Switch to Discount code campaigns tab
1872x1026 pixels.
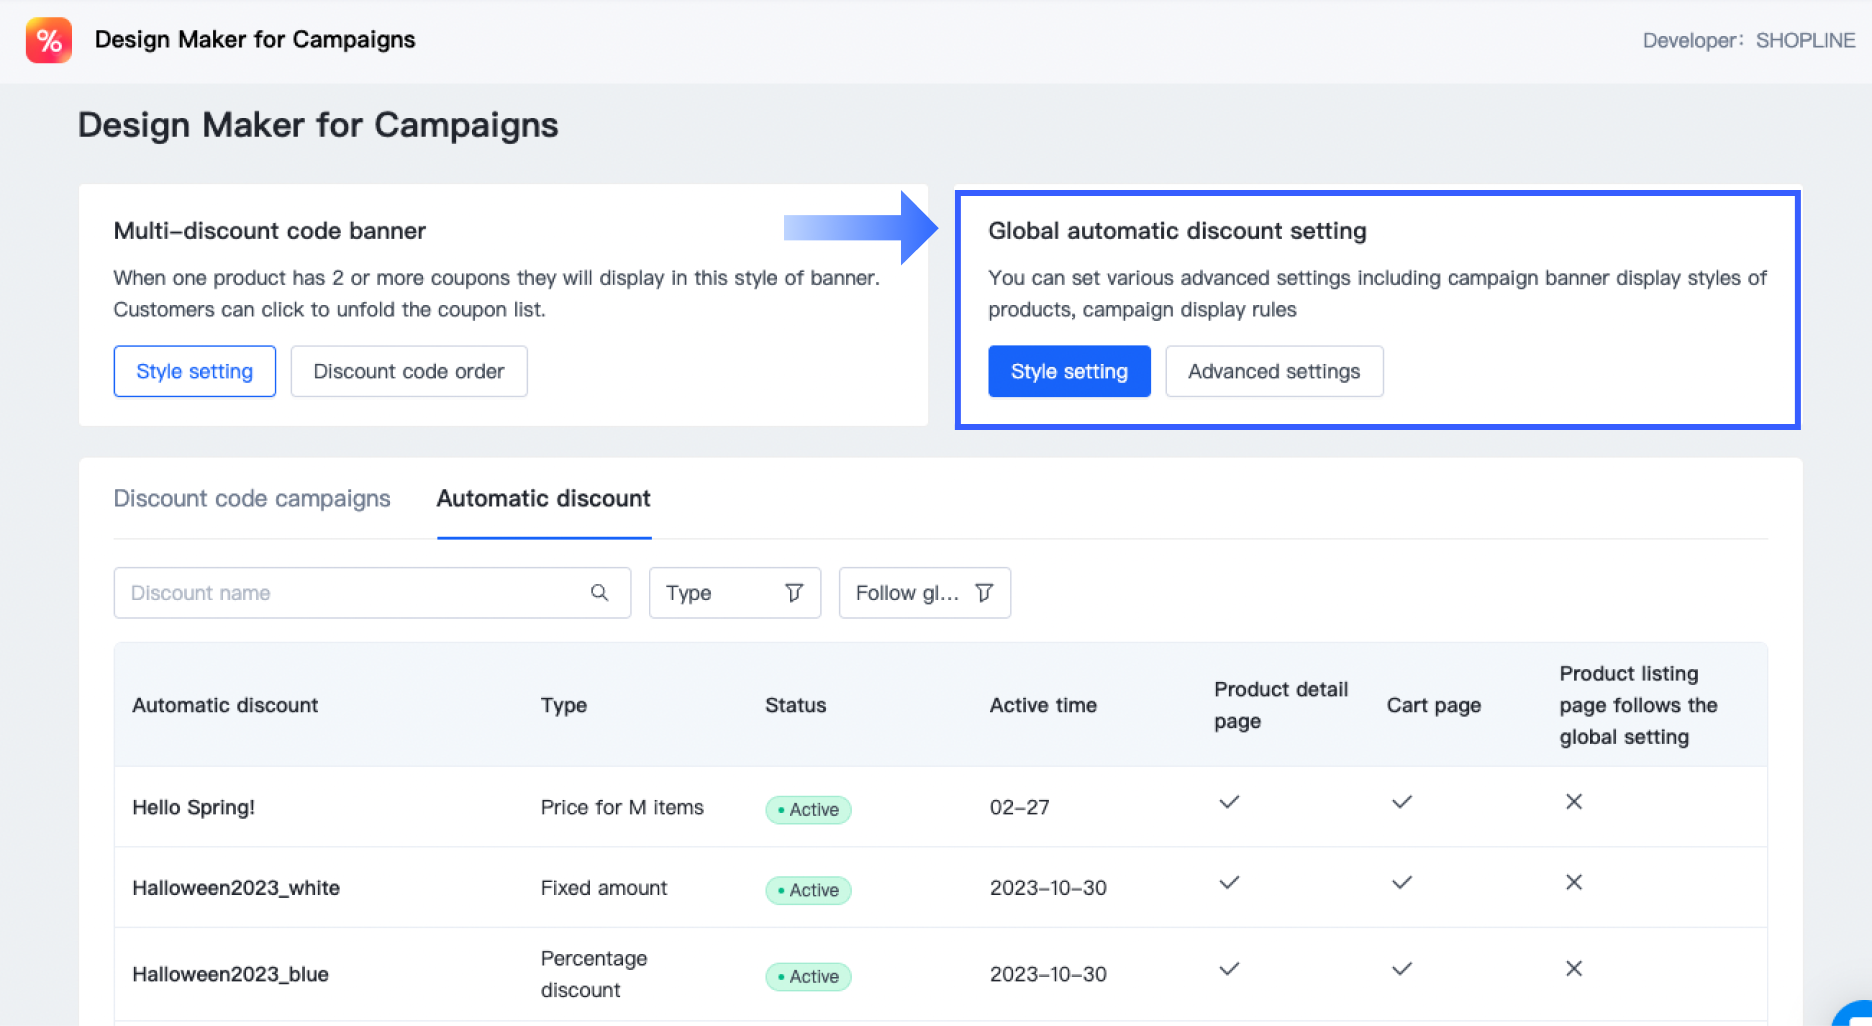click(x=252, y=498)
